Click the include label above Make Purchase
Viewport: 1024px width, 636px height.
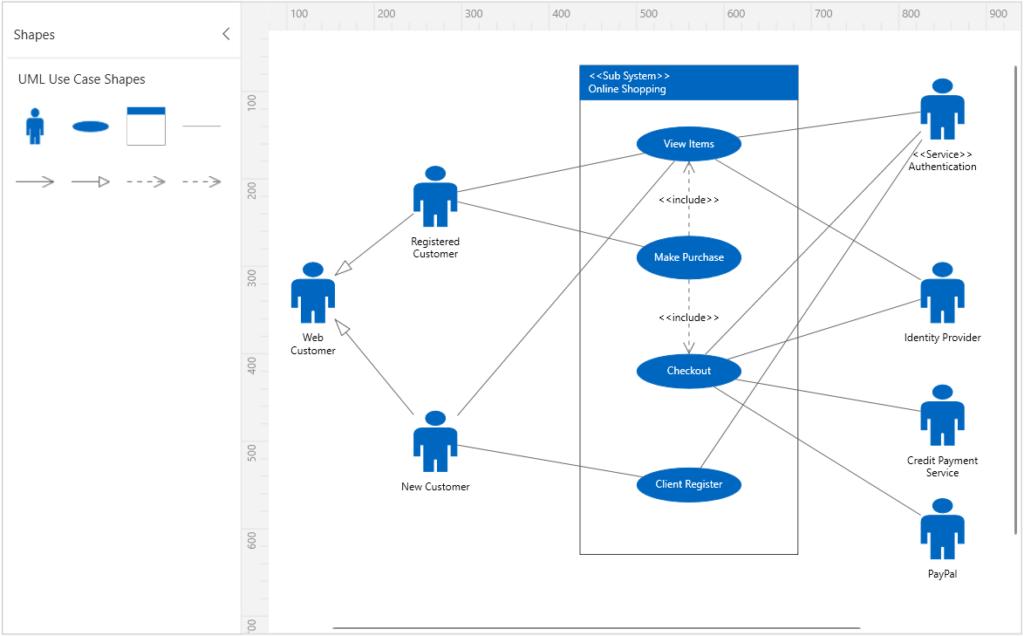[689, 200]
